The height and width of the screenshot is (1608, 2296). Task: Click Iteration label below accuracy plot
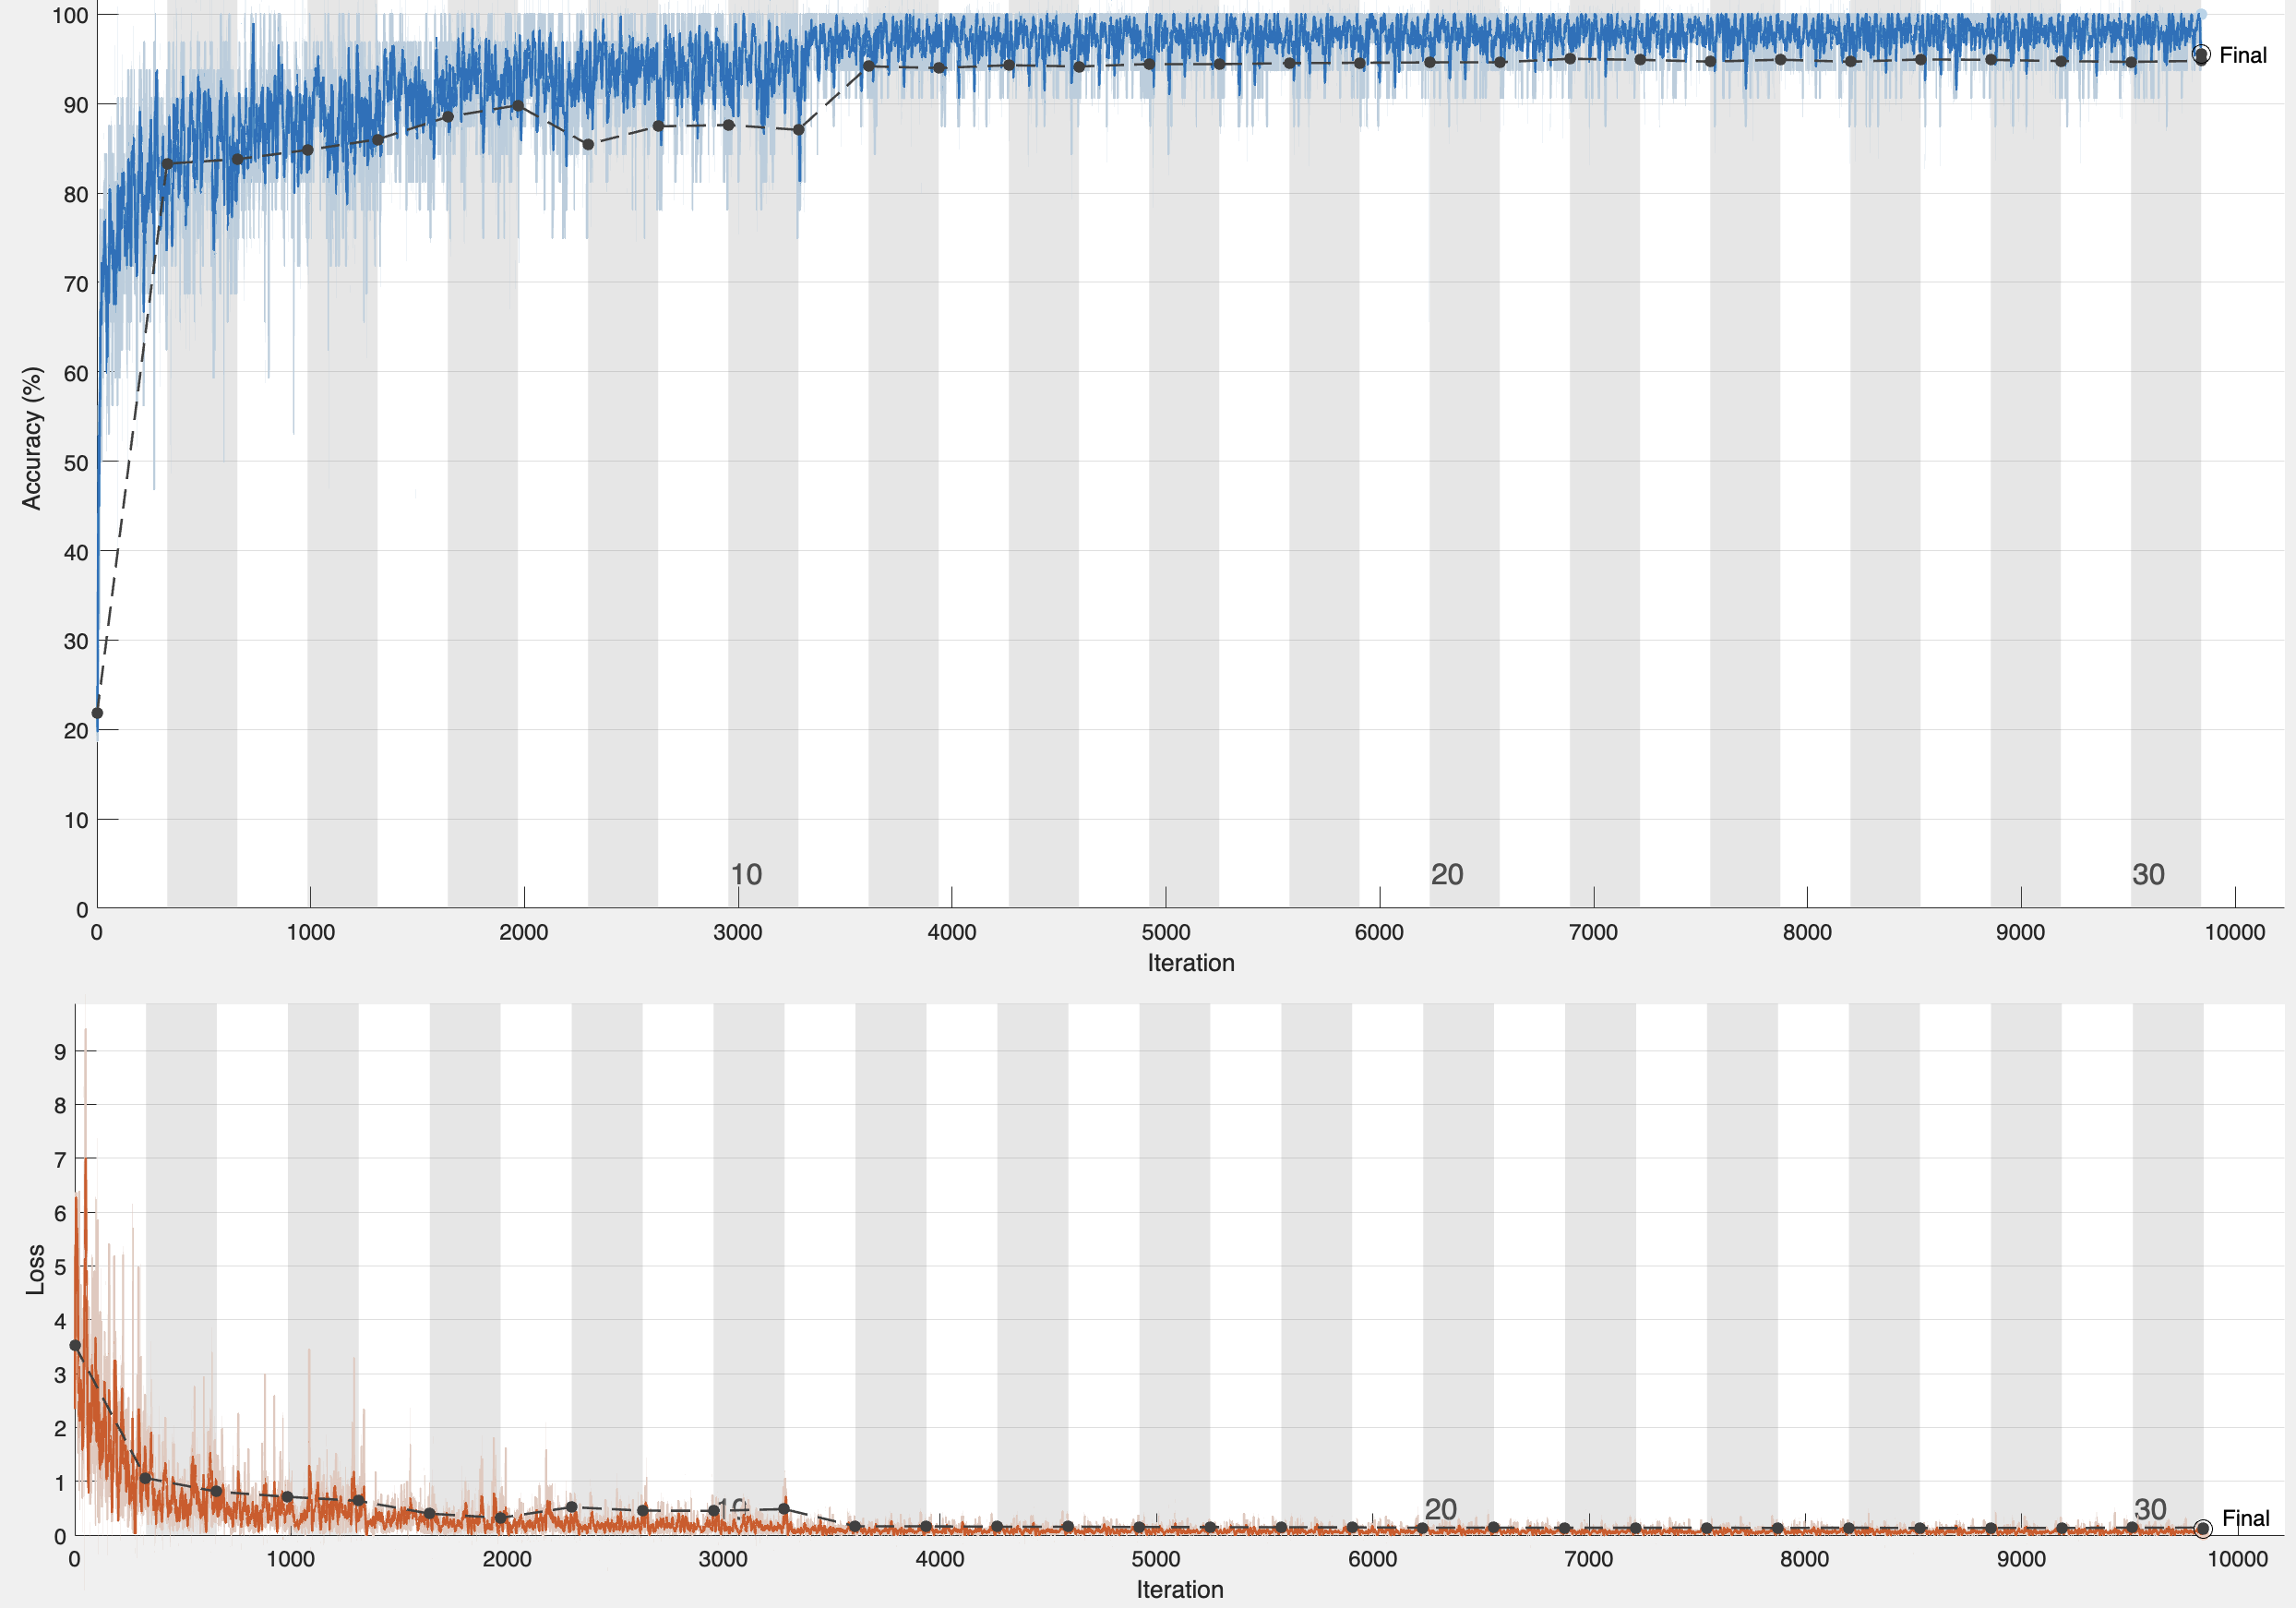click(x=1190, y=963)
